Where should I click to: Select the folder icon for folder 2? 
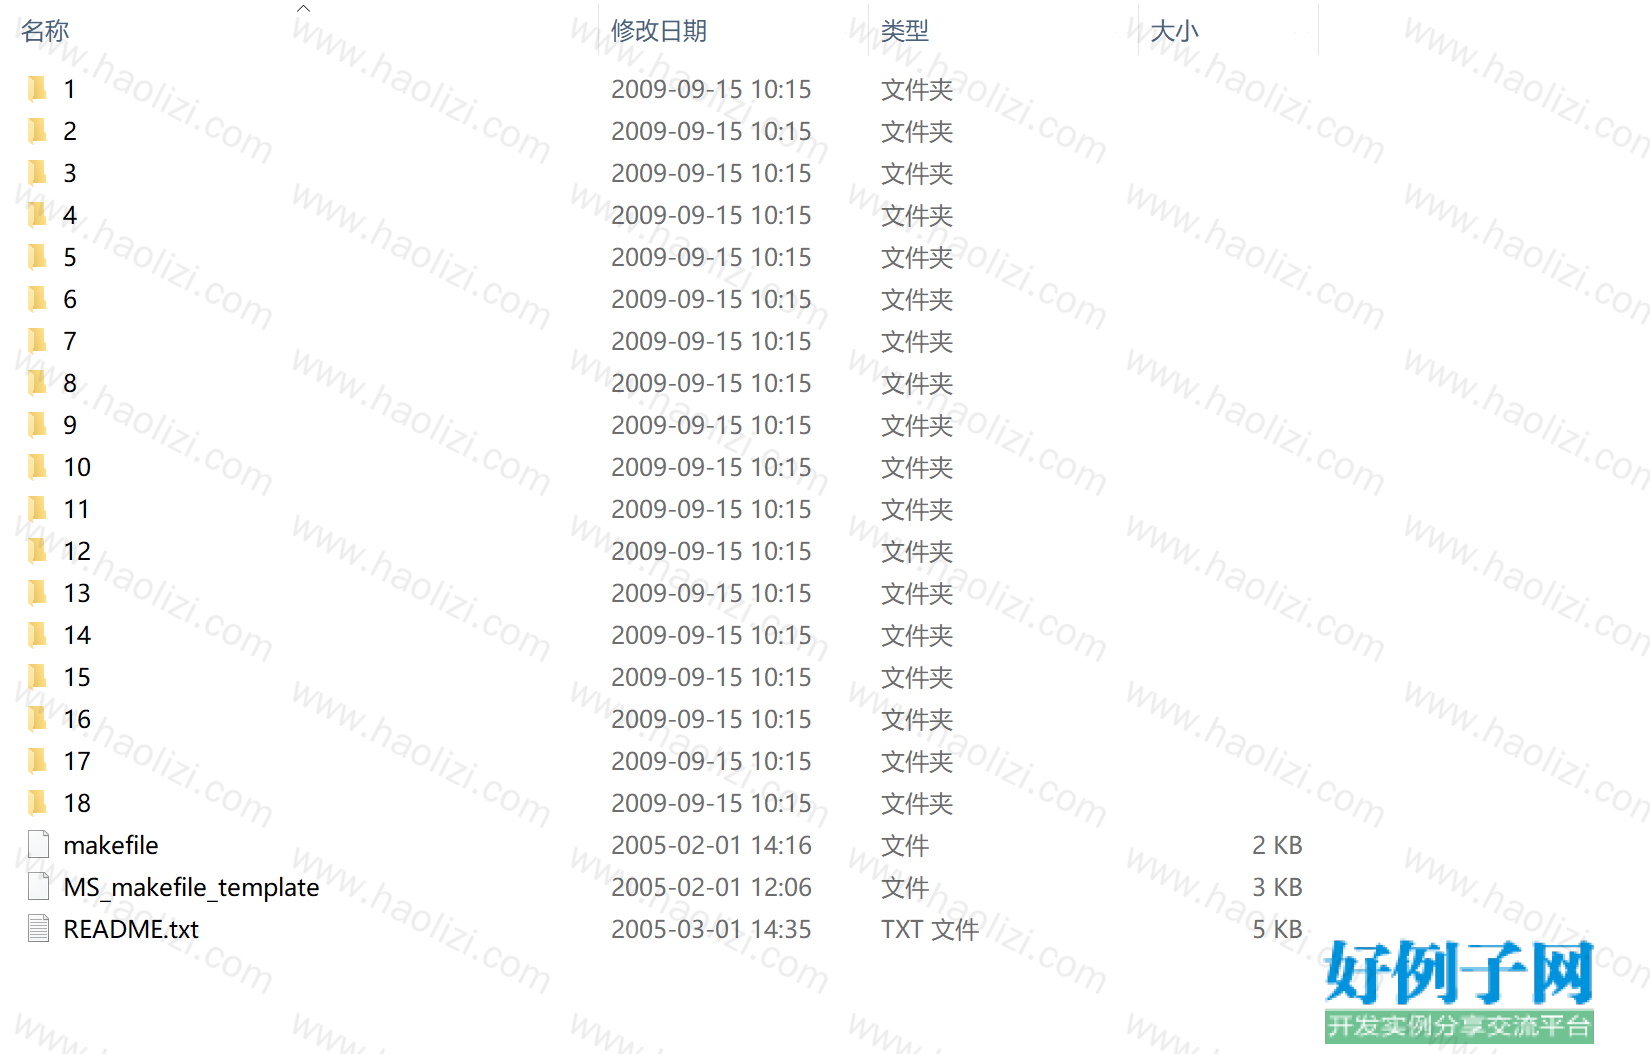[x=37, y=131]
